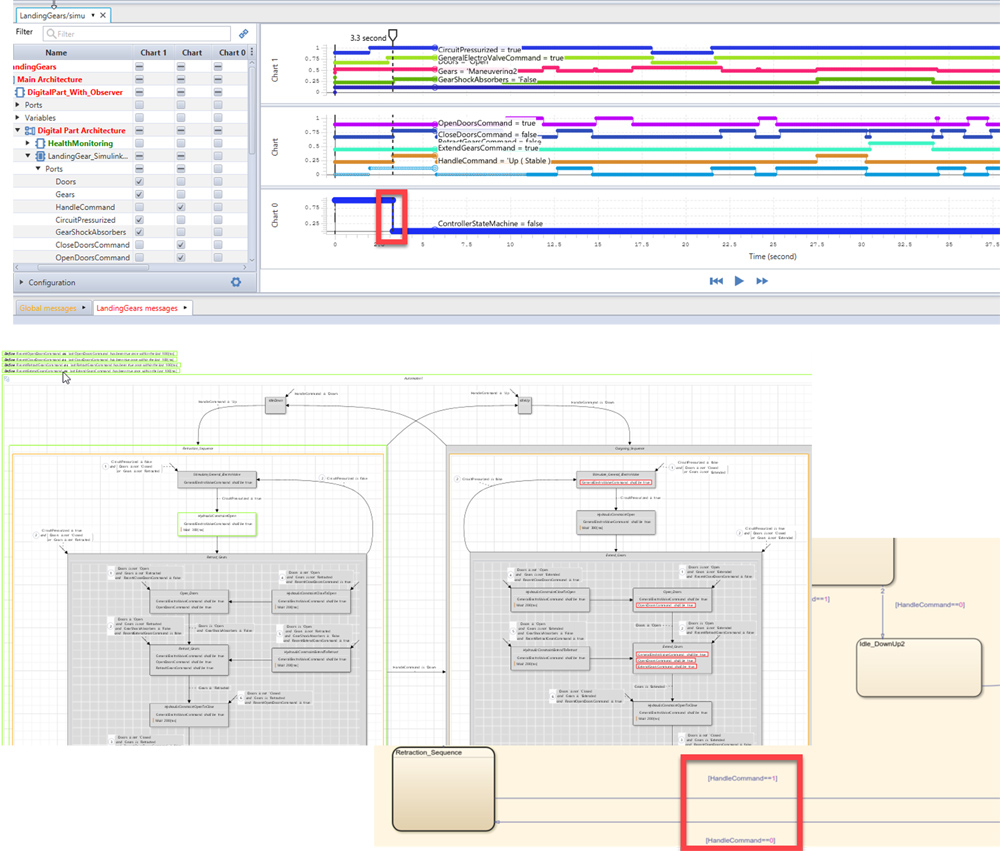Select the Idle_DownUp2 state block

pyautogui.click(x=918, y=667)
